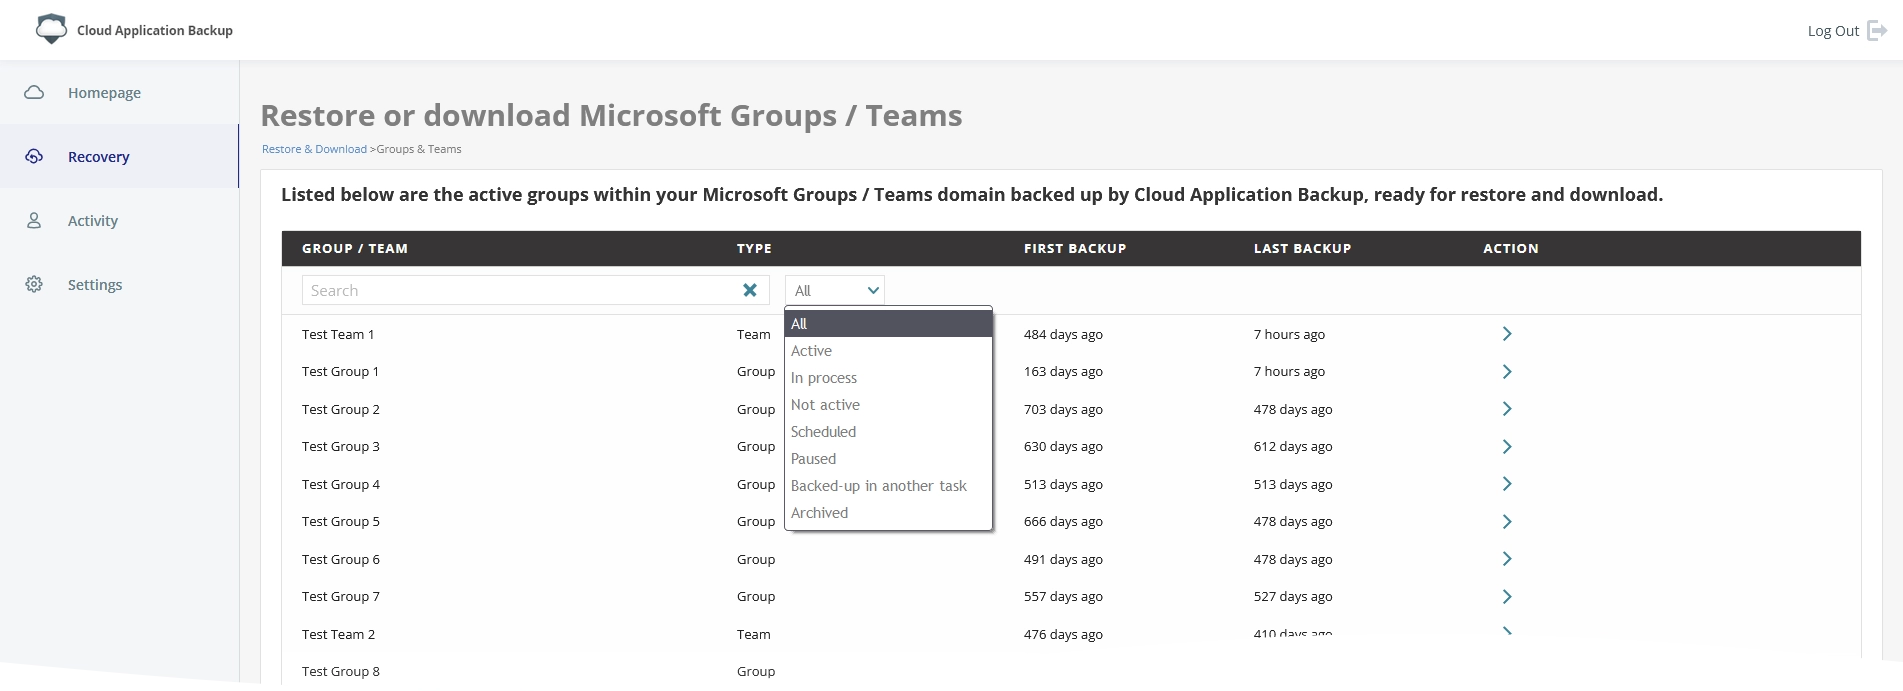Choose In process filter option
Image resolution: width=1903 pixels, height=691 pixels.
point(889,377)
